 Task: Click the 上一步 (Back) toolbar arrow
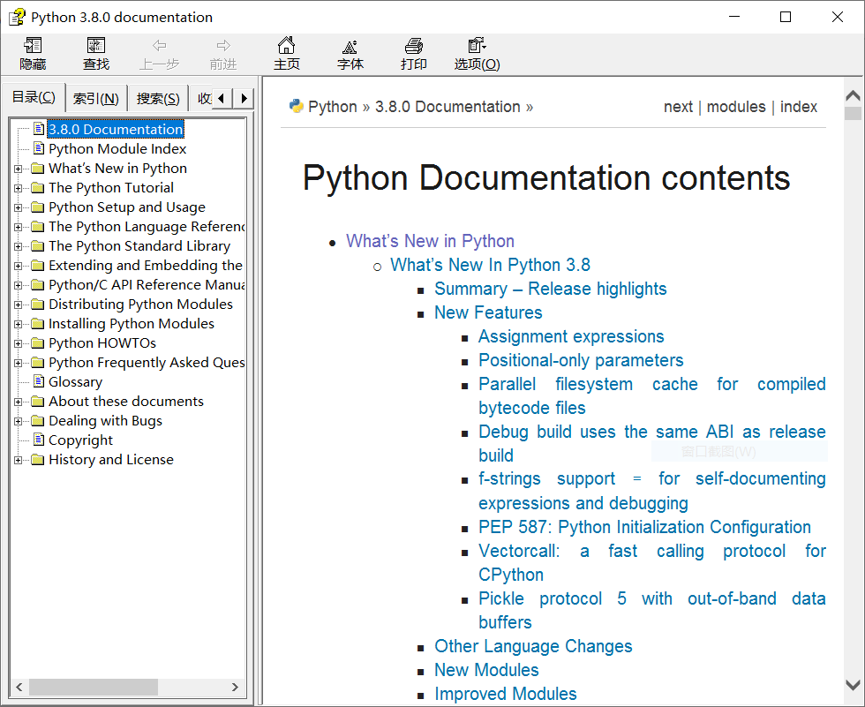(x=159, y=53)
